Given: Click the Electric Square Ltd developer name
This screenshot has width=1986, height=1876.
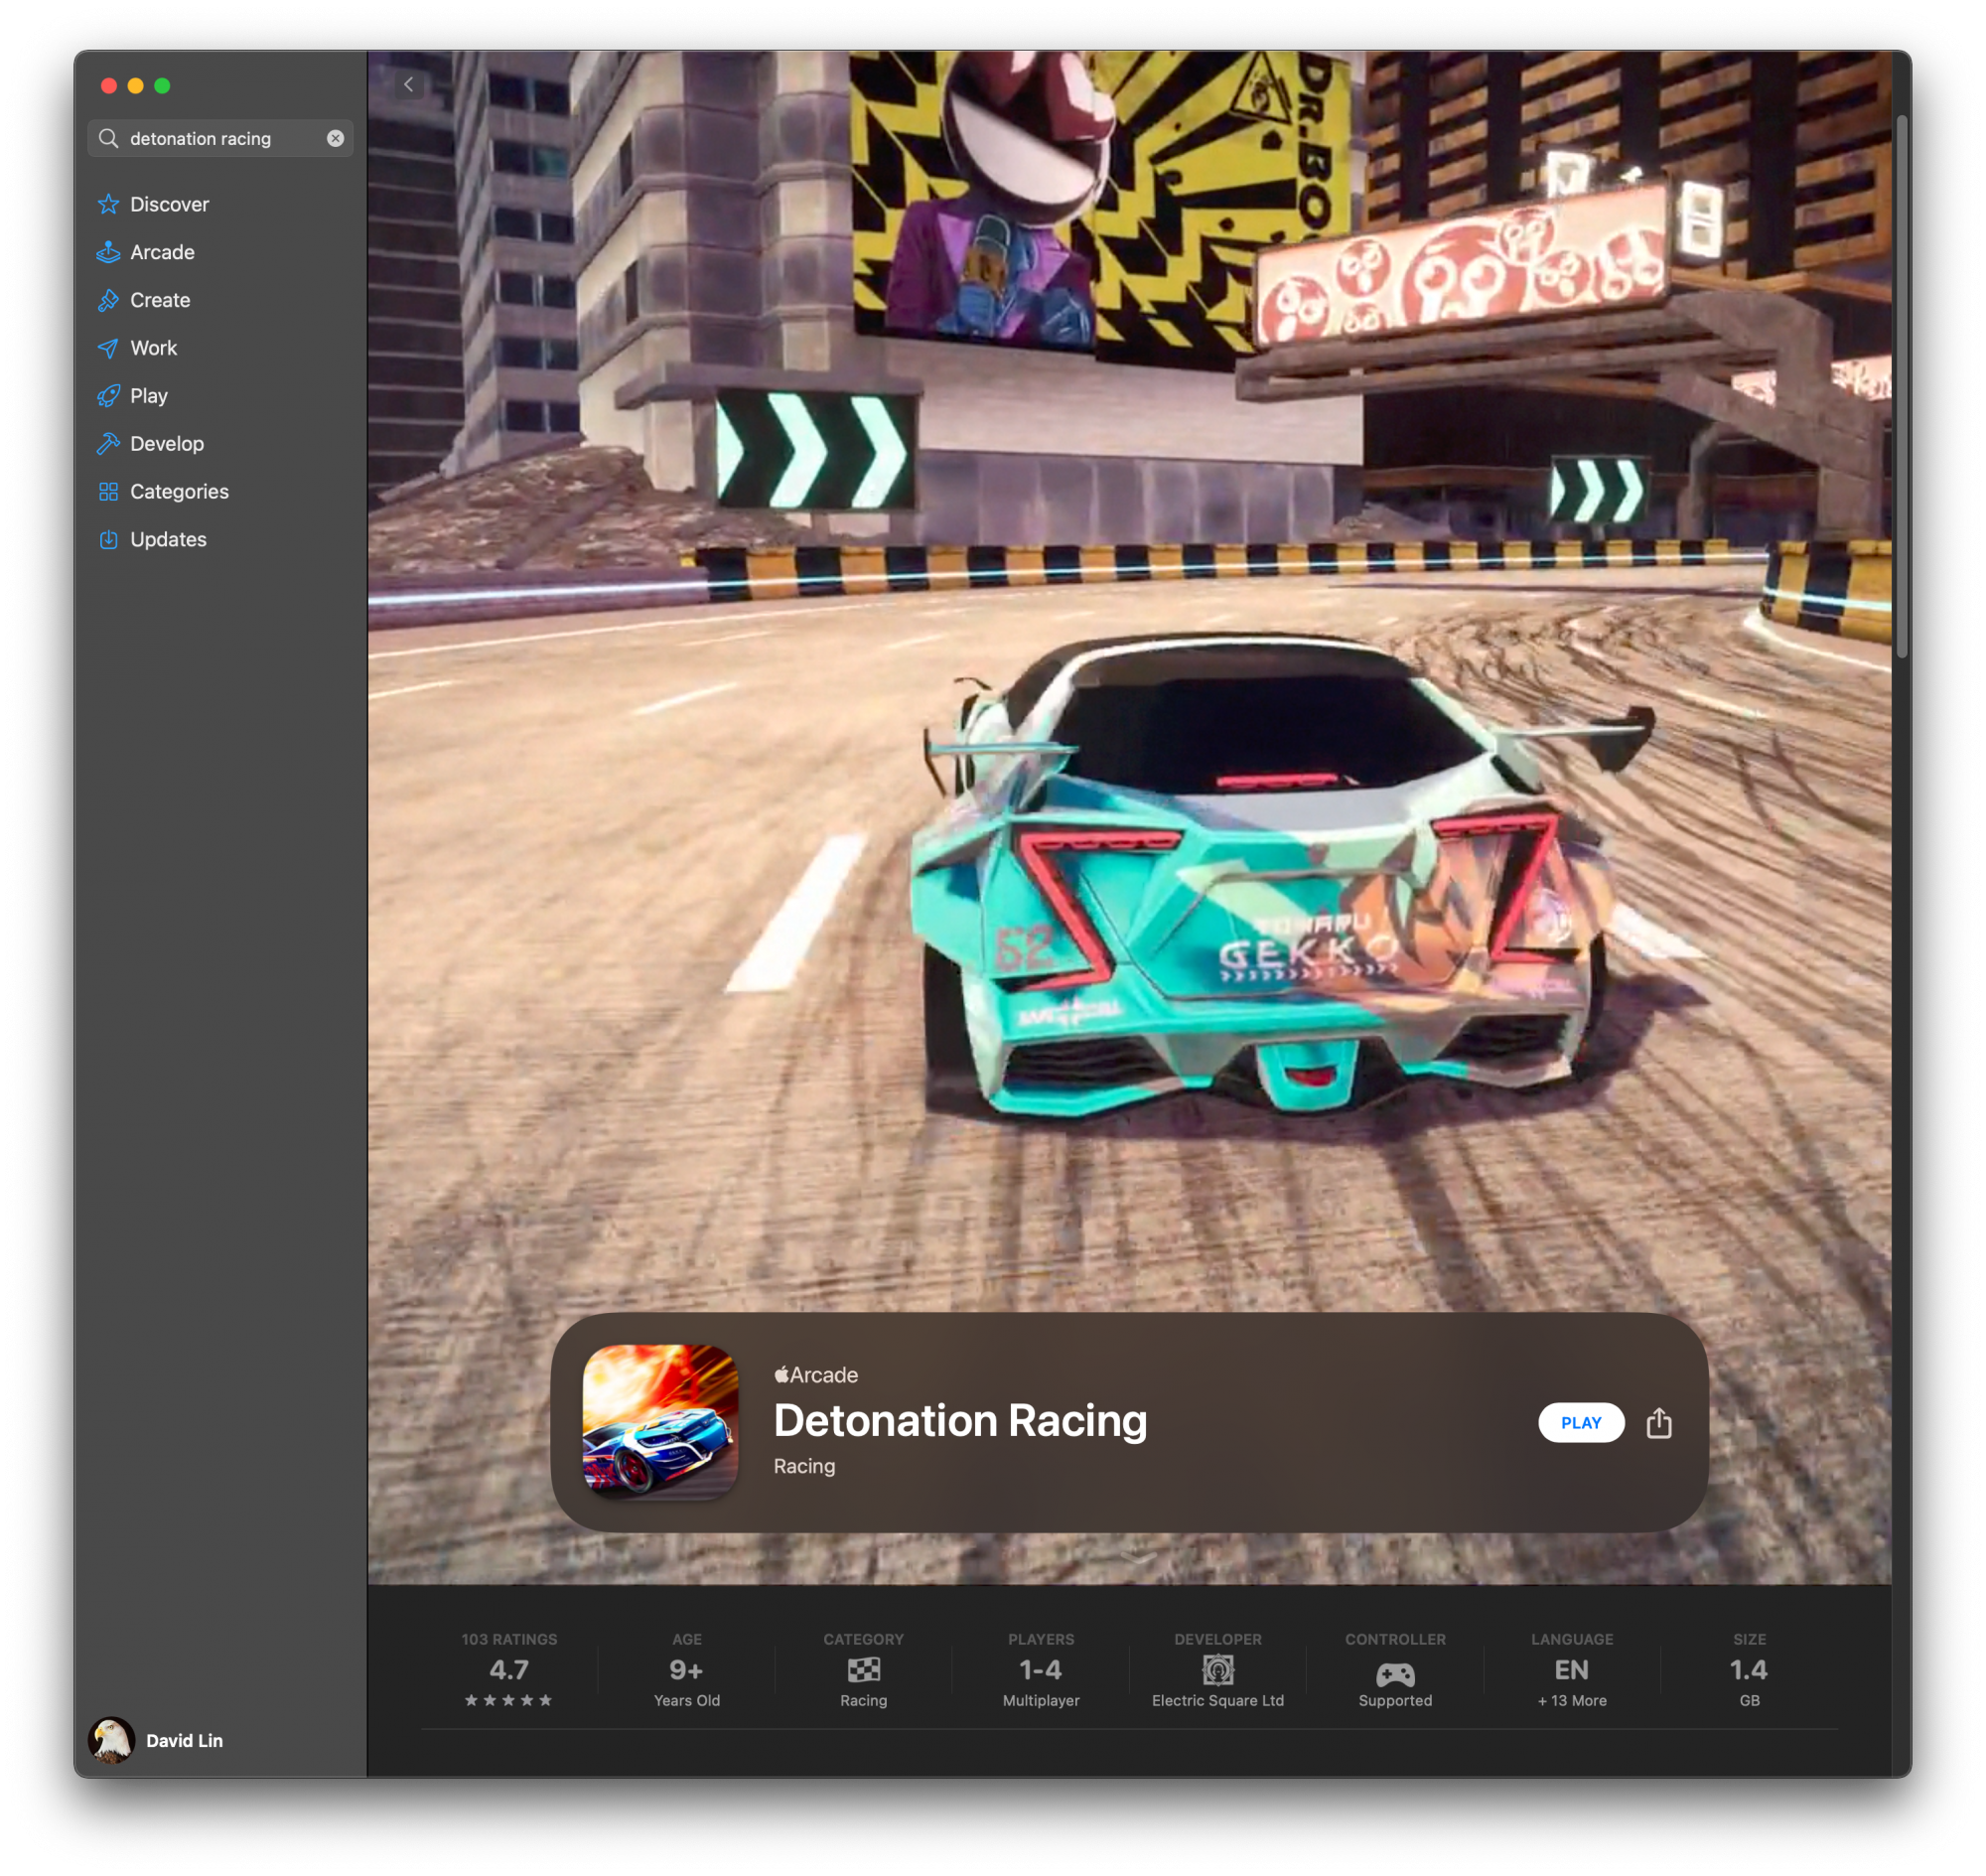Looking at the screenshot, I should point(1217,1700).
